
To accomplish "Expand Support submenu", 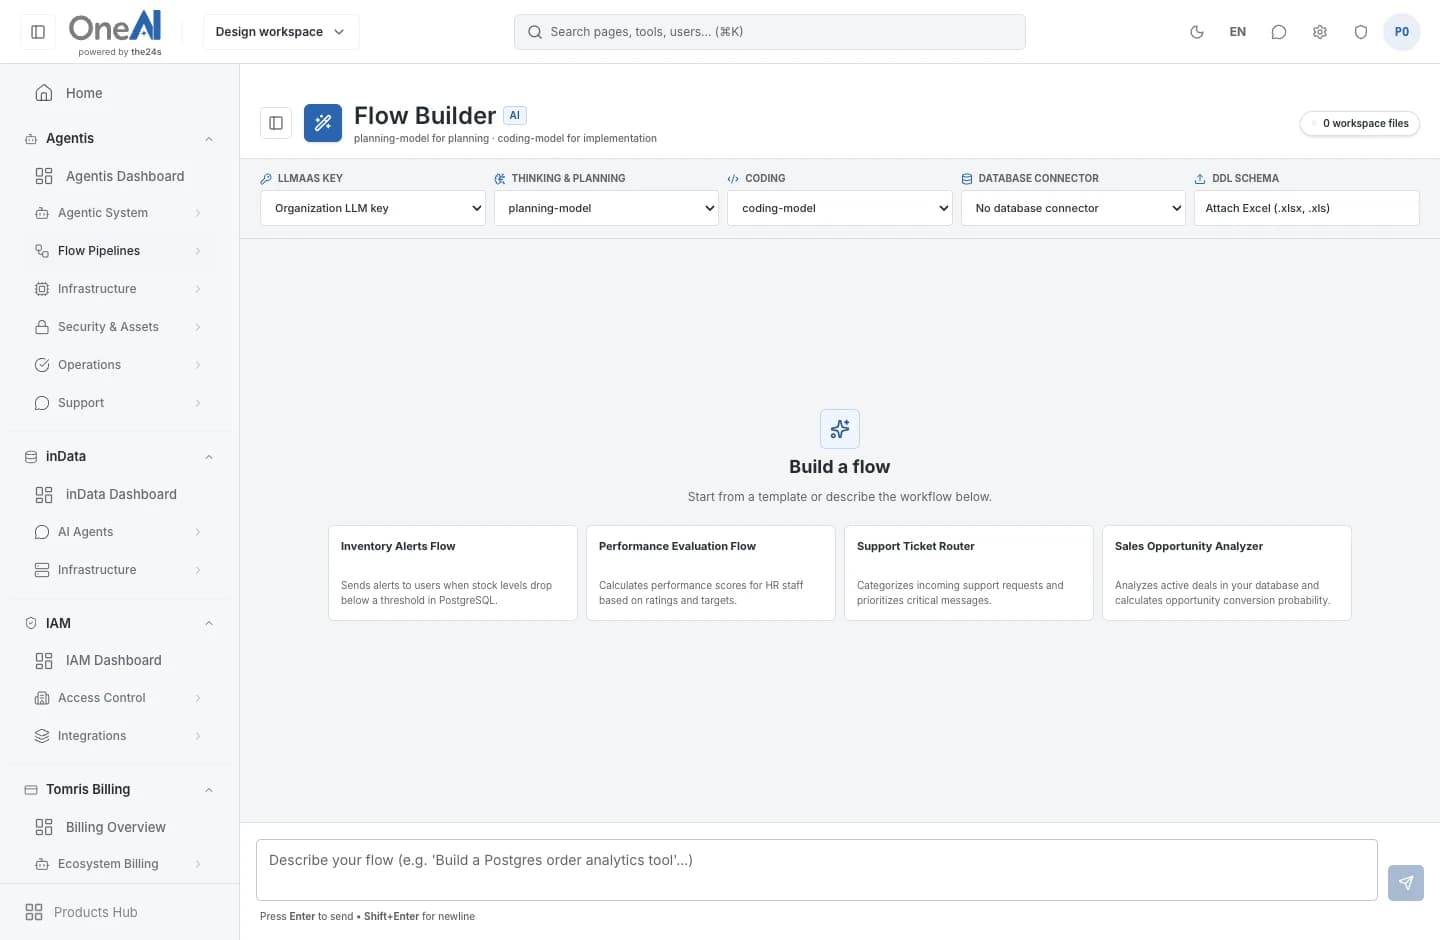I will [120, 403].
